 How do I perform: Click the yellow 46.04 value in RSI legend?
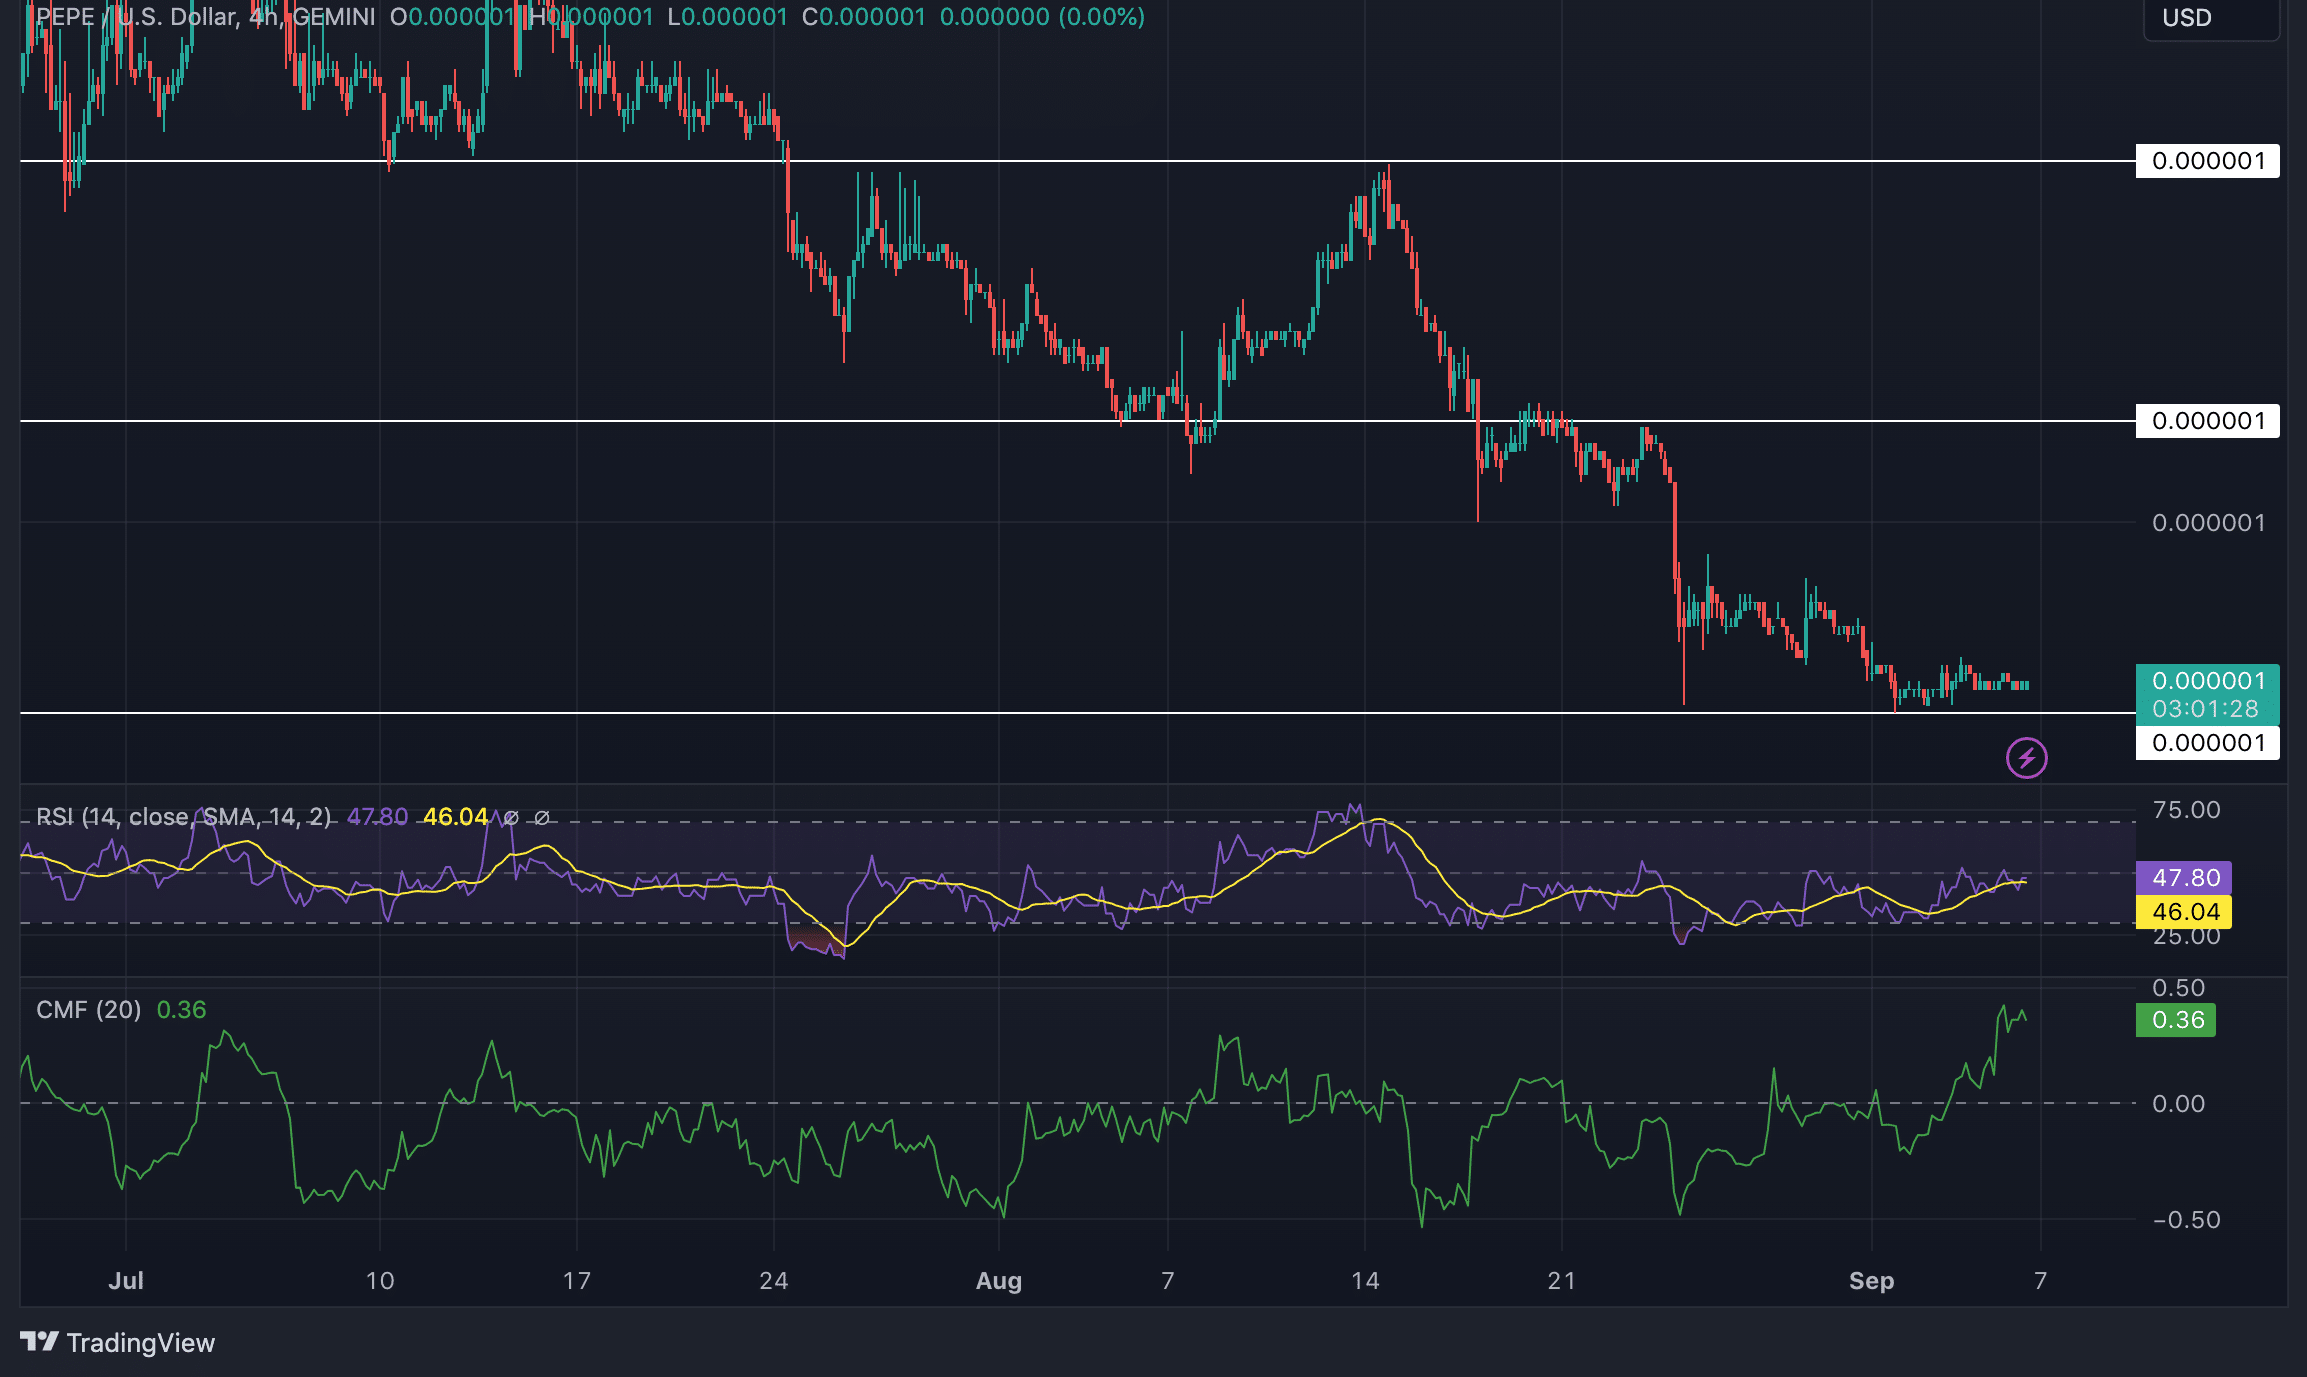(x=455, y=817)
